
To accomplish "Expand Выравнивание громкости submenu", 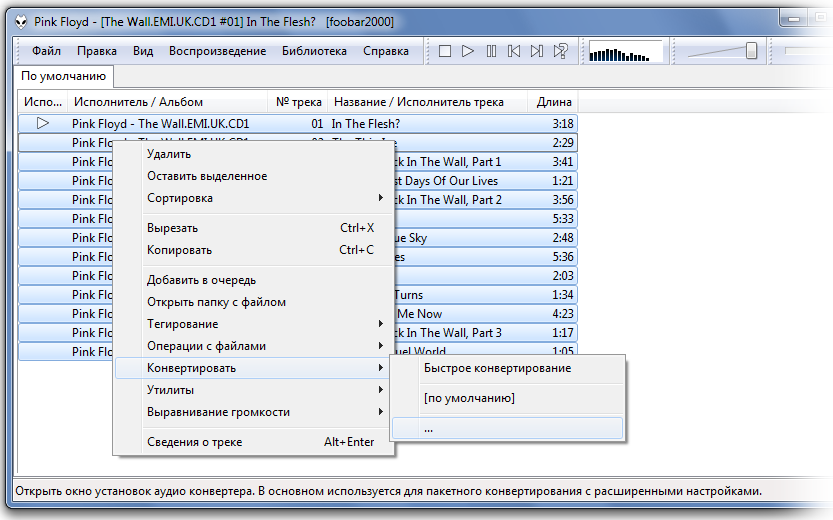I will pyautogui.click(x=254, y=412).
